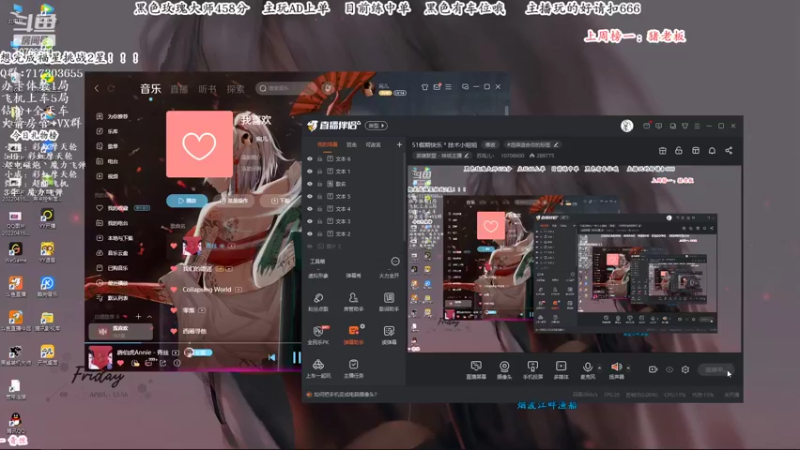Toggle visibility of 文本 2 layer
This screenshot has width=800, height=450.
tap(310, 234)
